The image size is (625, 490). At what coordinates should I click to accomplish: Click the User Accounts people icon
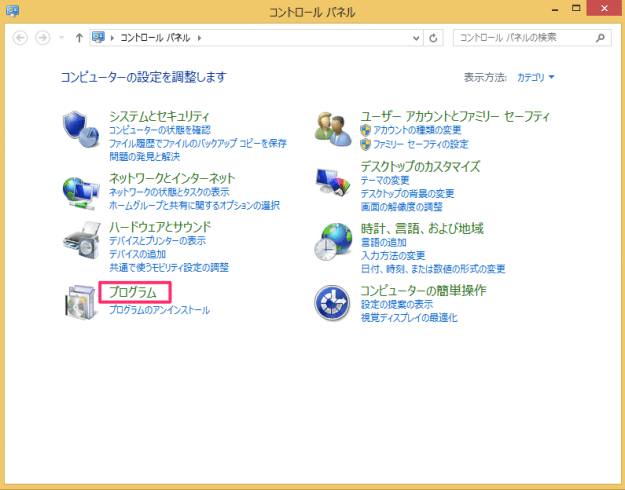point(333,130)
